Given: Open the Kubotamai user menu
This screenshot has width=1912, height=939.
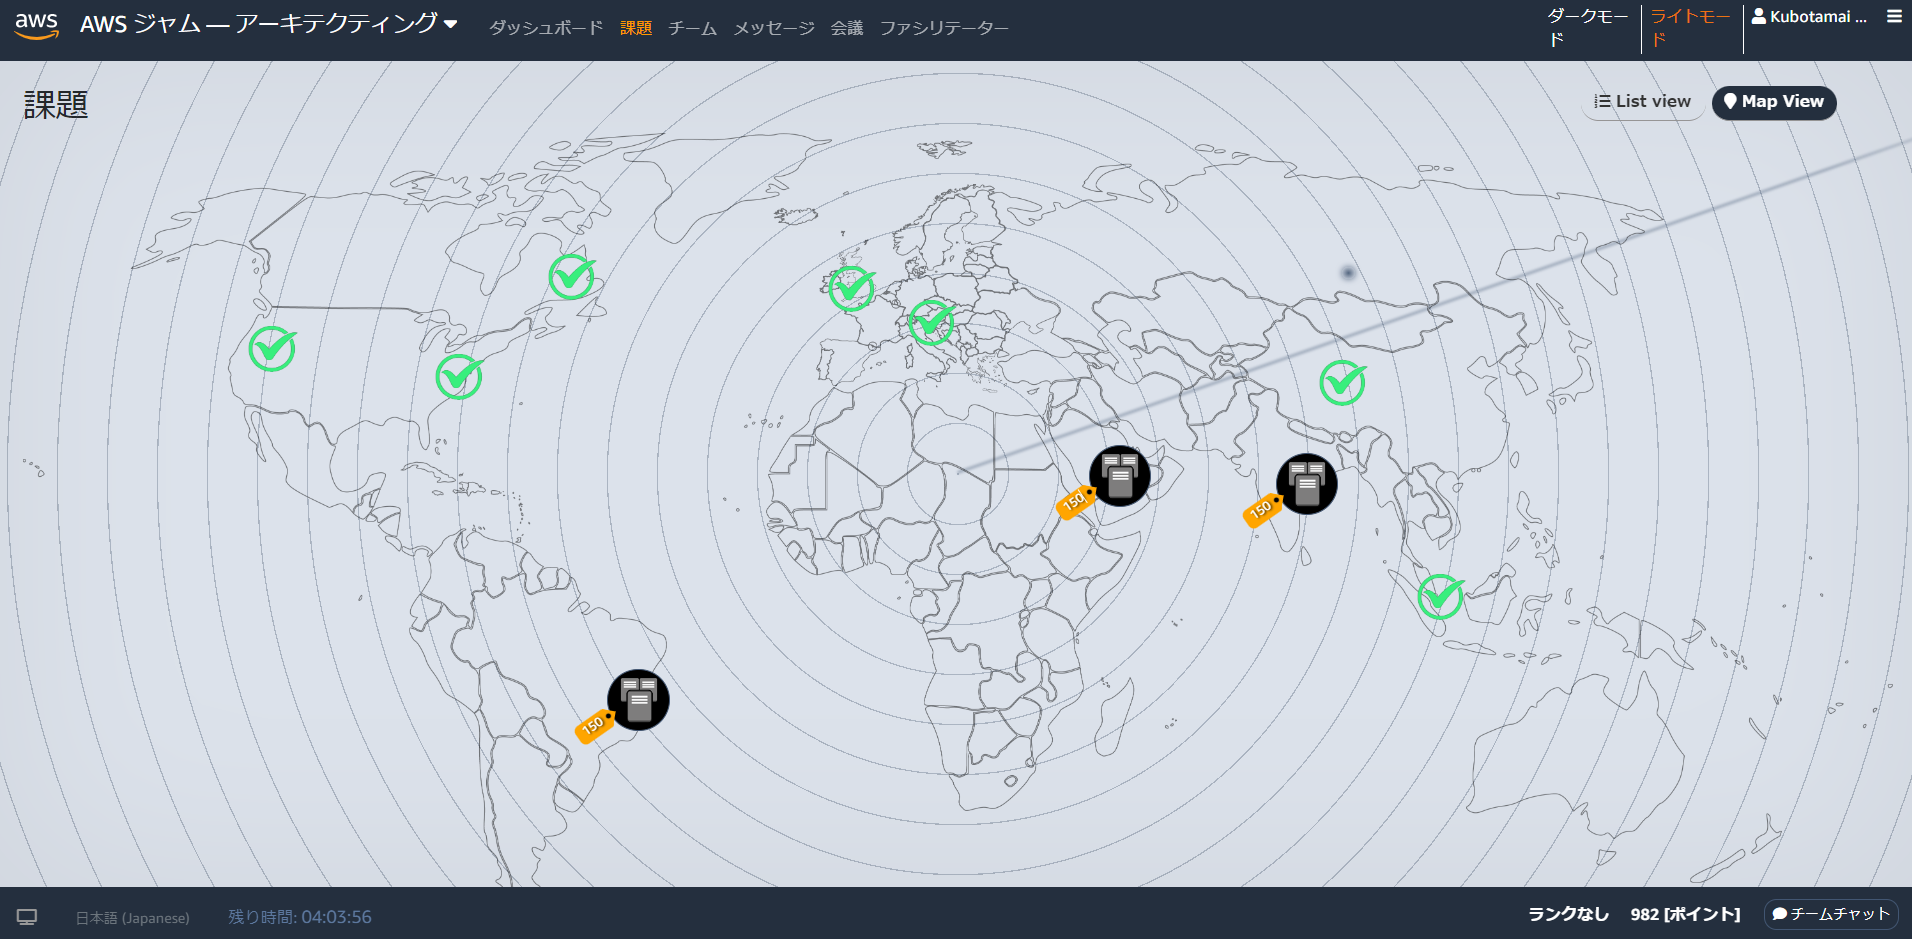Looking at the screenshot, I should pyautogui.click(x=1808, y=16).
